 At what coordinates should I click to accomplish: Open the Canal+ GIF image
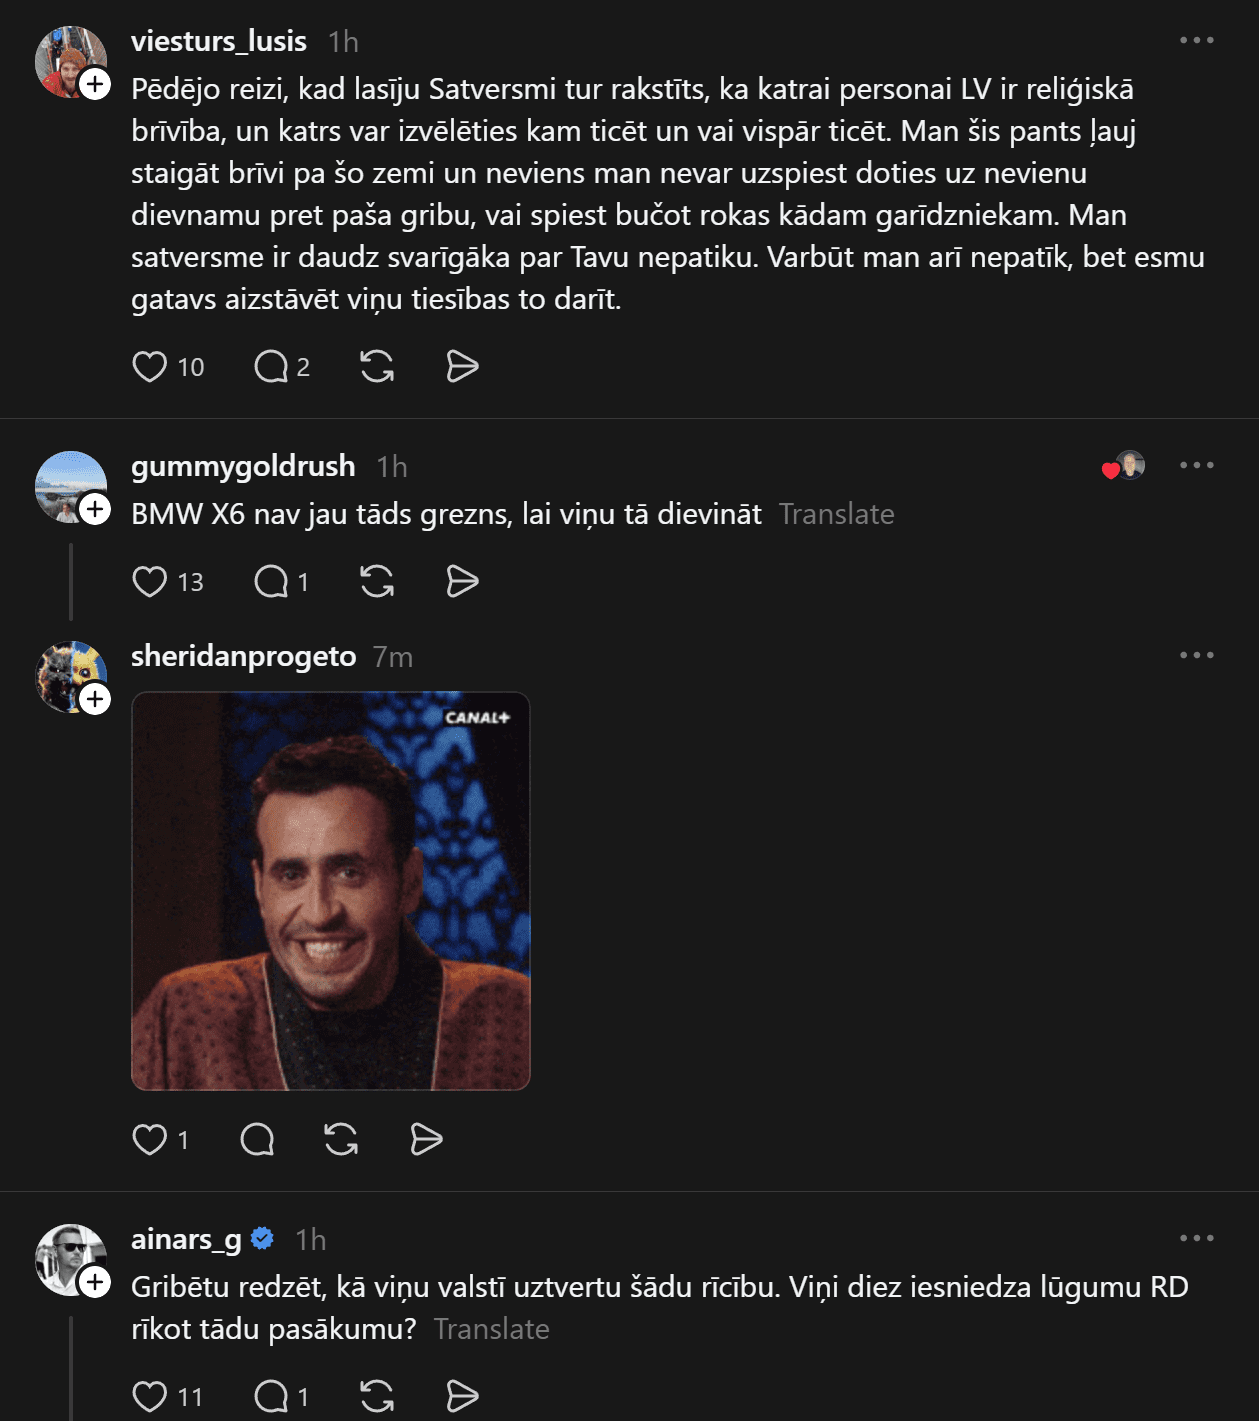[331, 891]
